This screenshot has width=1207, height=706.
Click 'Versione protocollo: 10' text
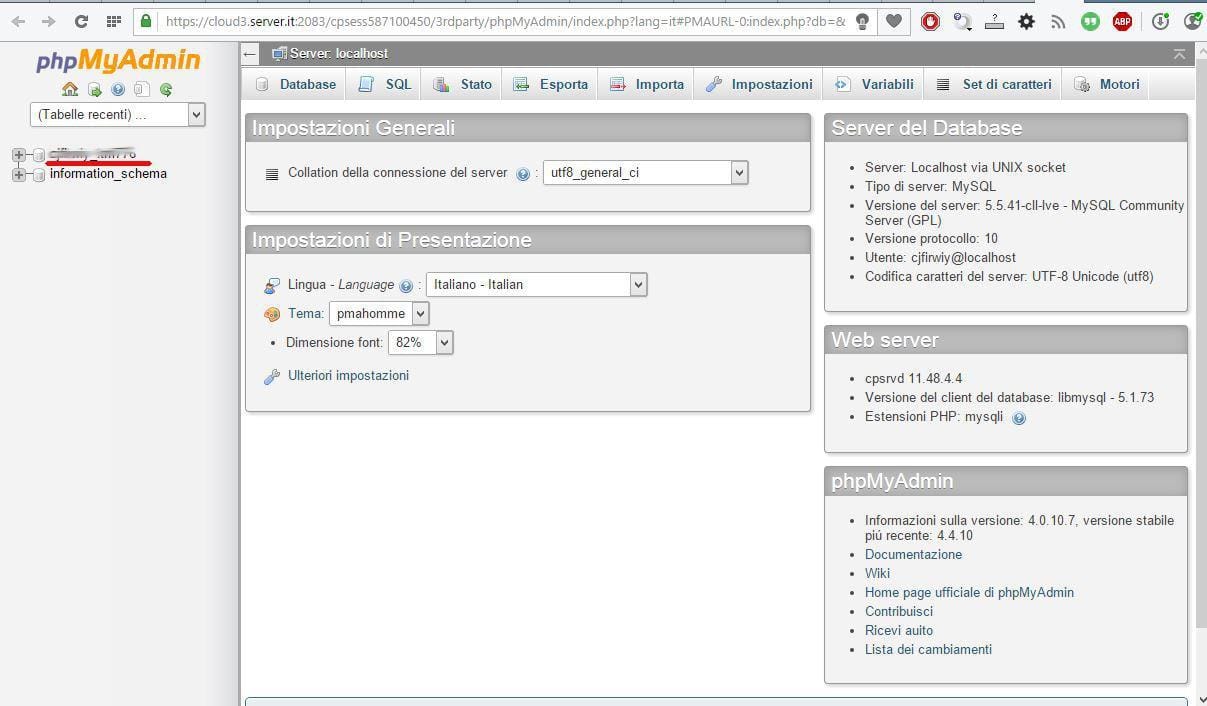coord(931,239)
